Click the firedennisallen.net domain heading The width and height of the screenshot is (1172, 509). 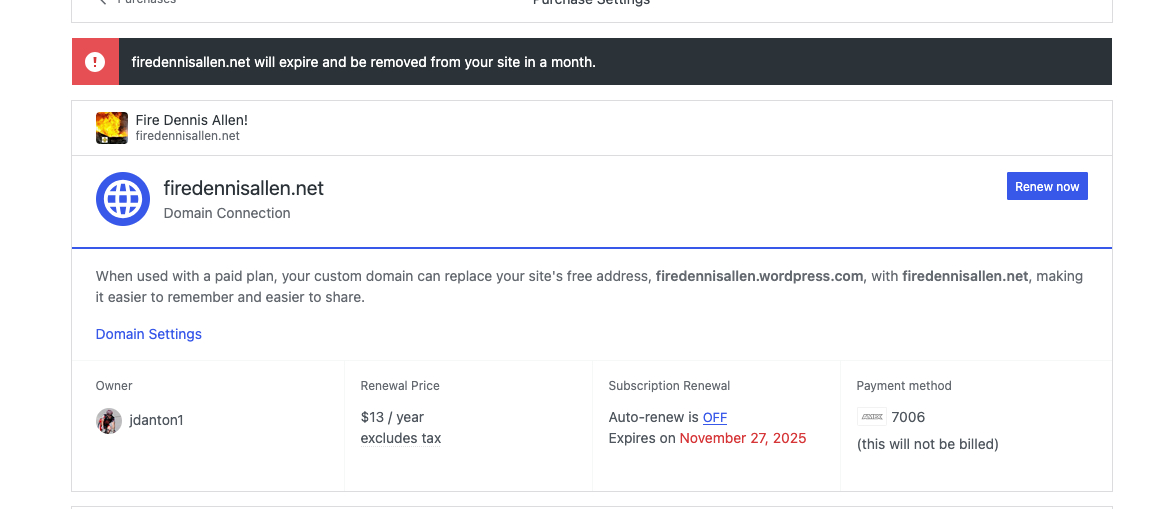243,188
